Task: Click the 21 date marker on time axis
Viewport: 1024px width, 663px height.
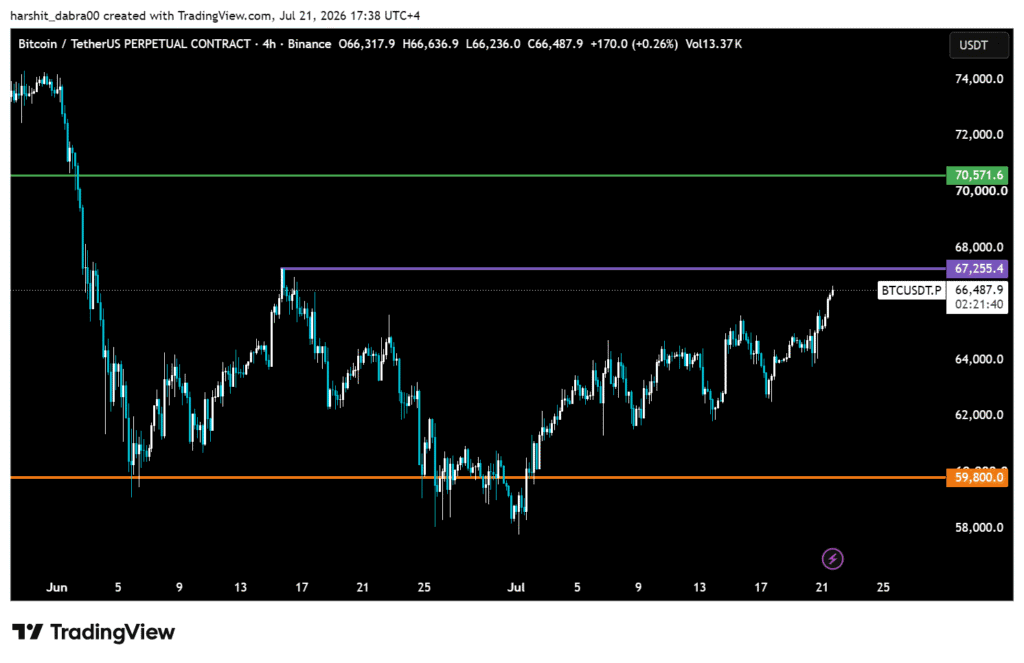Action: (822, 587)
